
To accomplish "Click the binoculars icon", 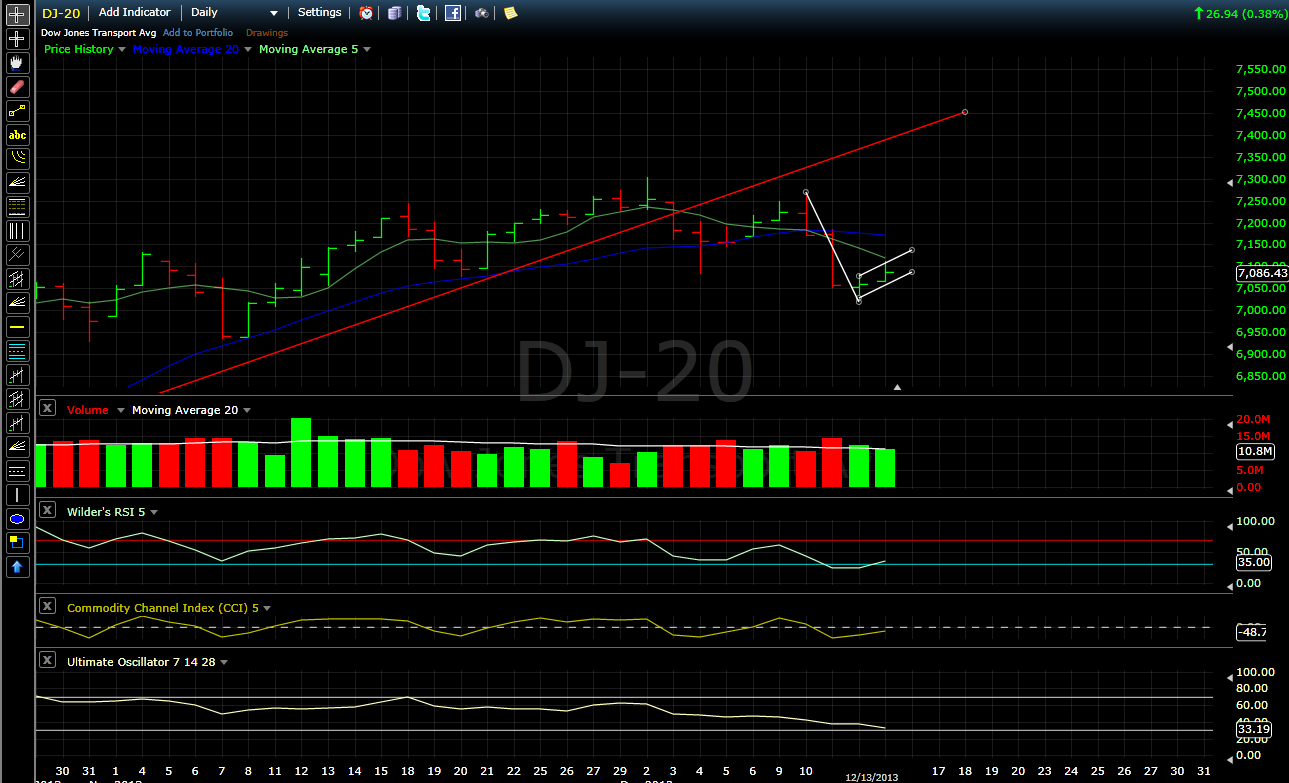I will coord(482,13).
